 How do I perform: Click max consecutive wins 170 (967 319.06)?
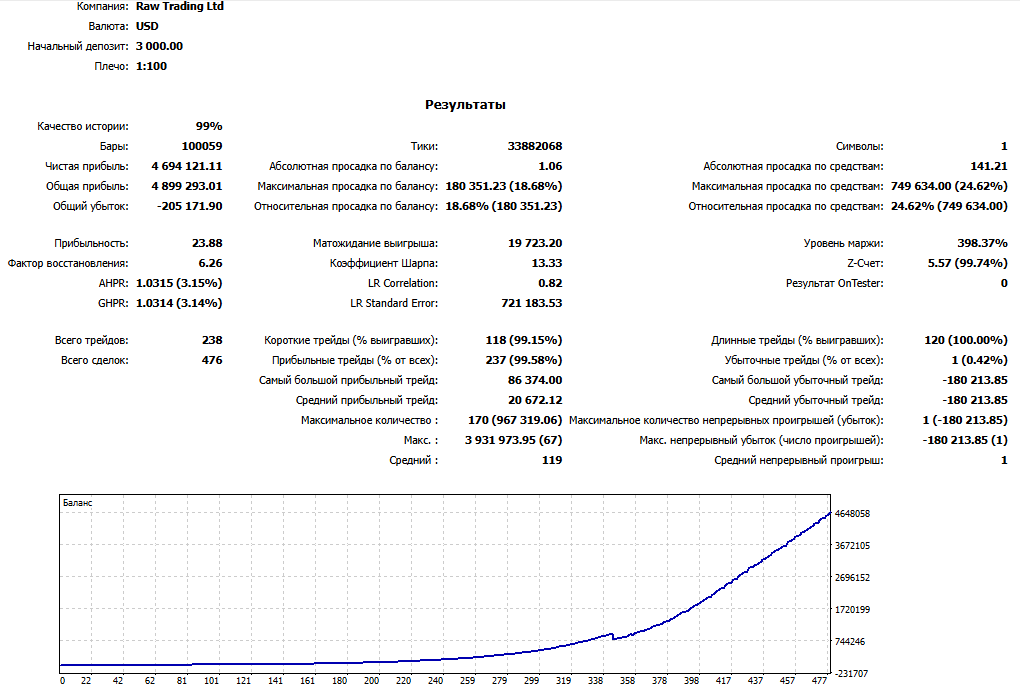[515, 420]
